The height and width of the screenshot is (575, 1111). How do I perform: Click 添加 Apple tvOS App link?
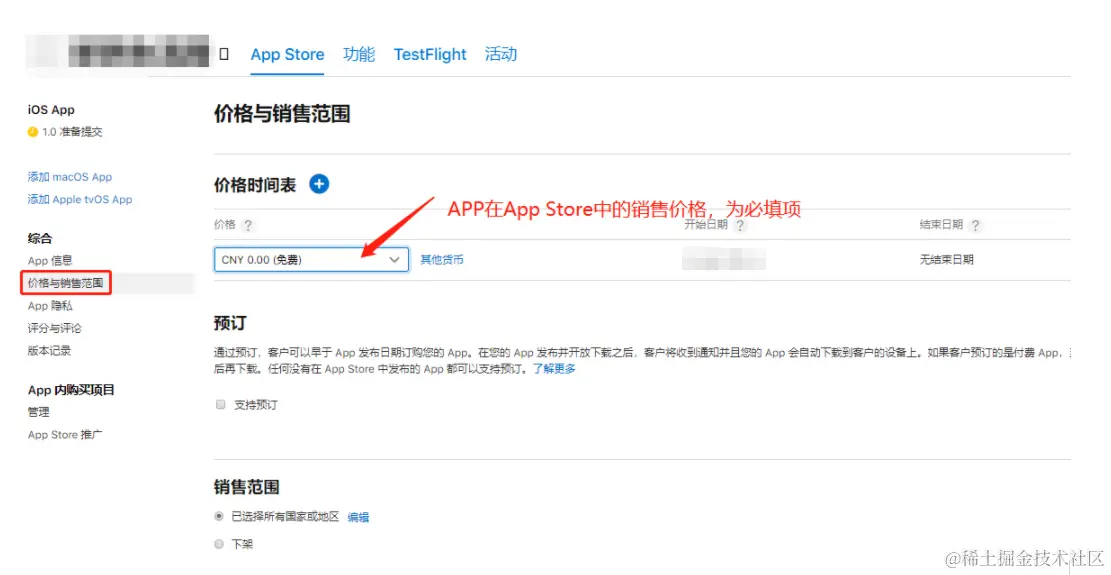pos(80,200)
